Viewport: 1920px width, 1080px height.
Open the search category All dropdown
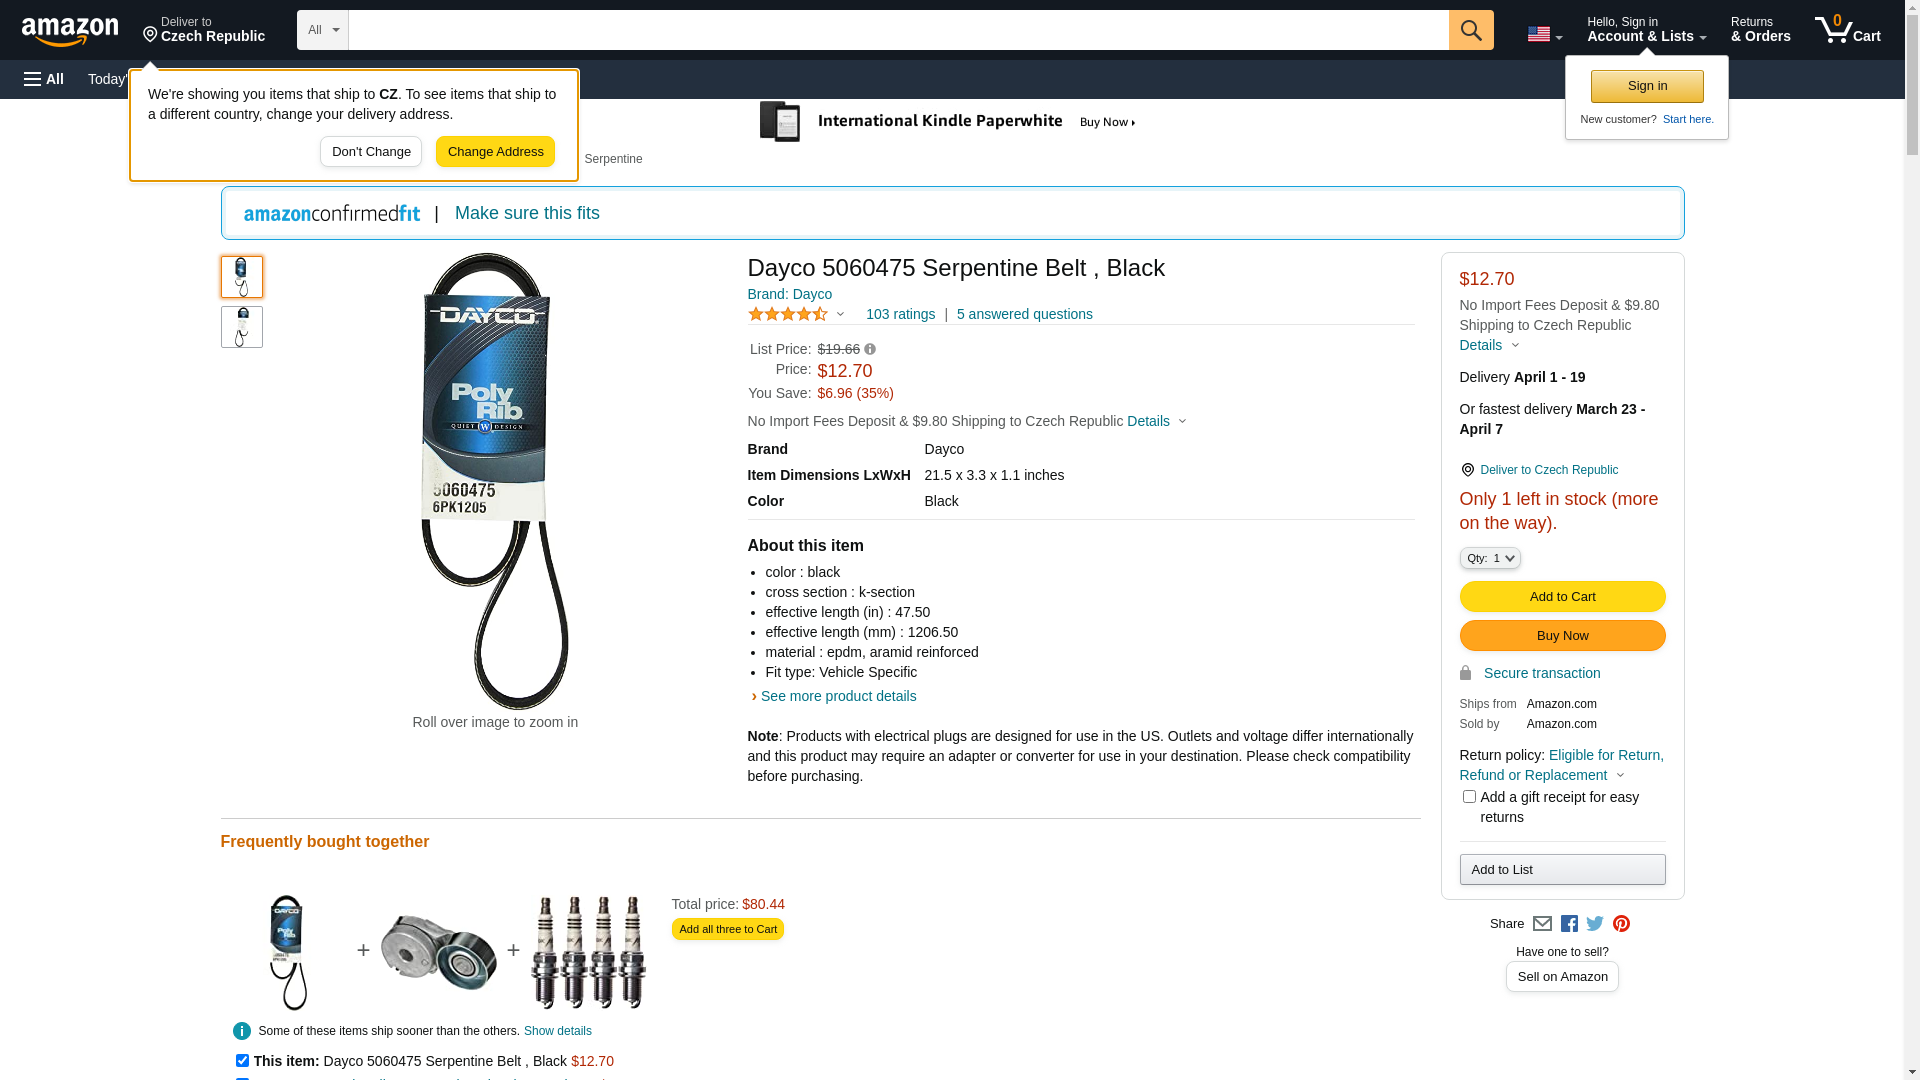pyautogui.click(x=322, y=30)
